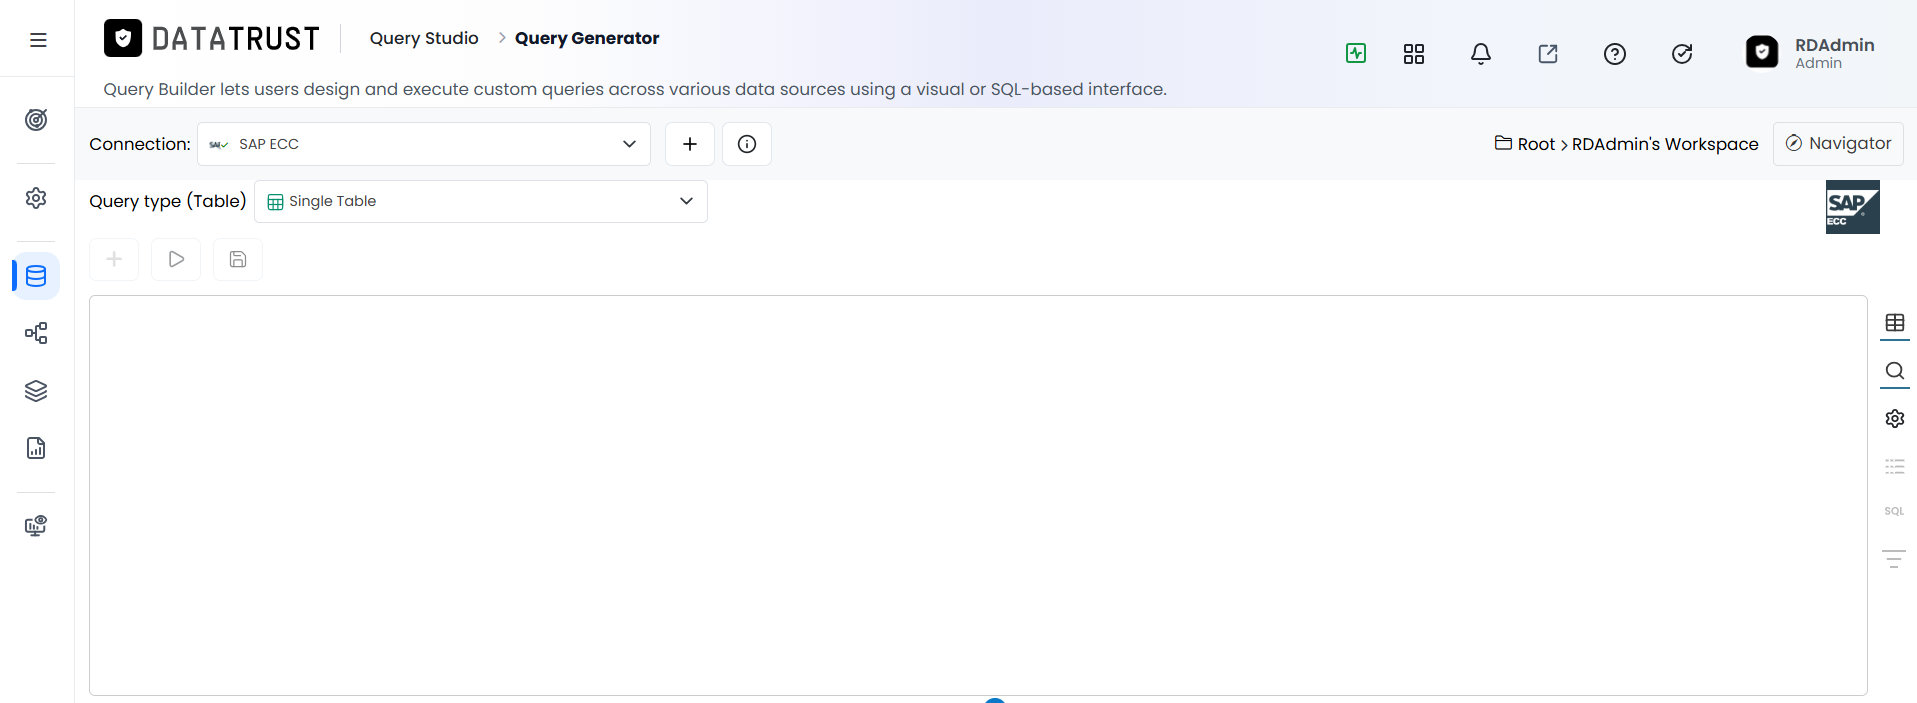Open the help question mark icon
This screenshot has width=1917, height=703.
pyautogui.click(x=1615, y=54)
